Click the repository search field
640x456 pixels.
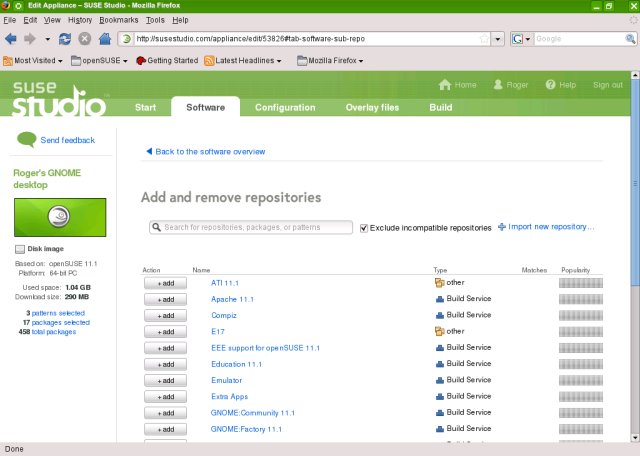[250, 227]
